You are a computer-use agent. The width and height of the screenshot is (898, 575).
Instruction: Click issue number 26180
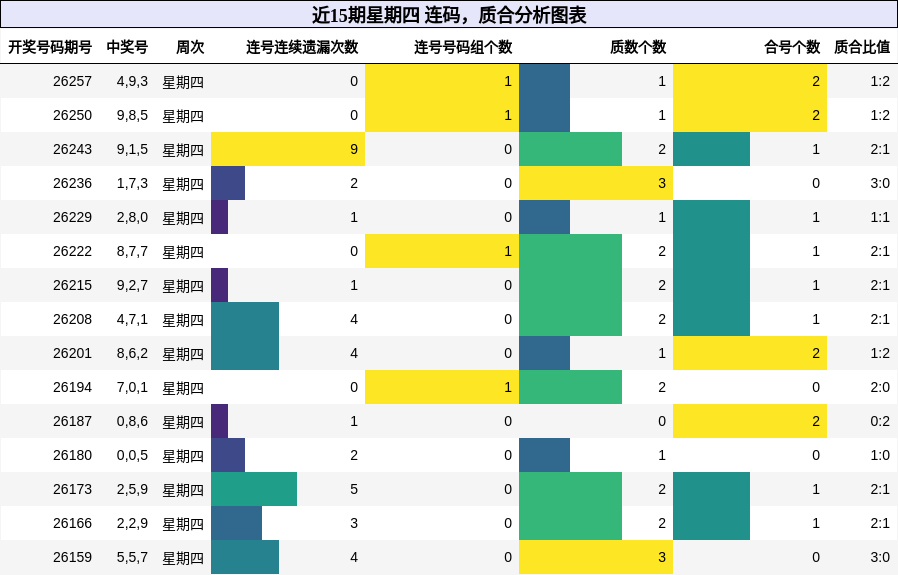pos(72,455)
